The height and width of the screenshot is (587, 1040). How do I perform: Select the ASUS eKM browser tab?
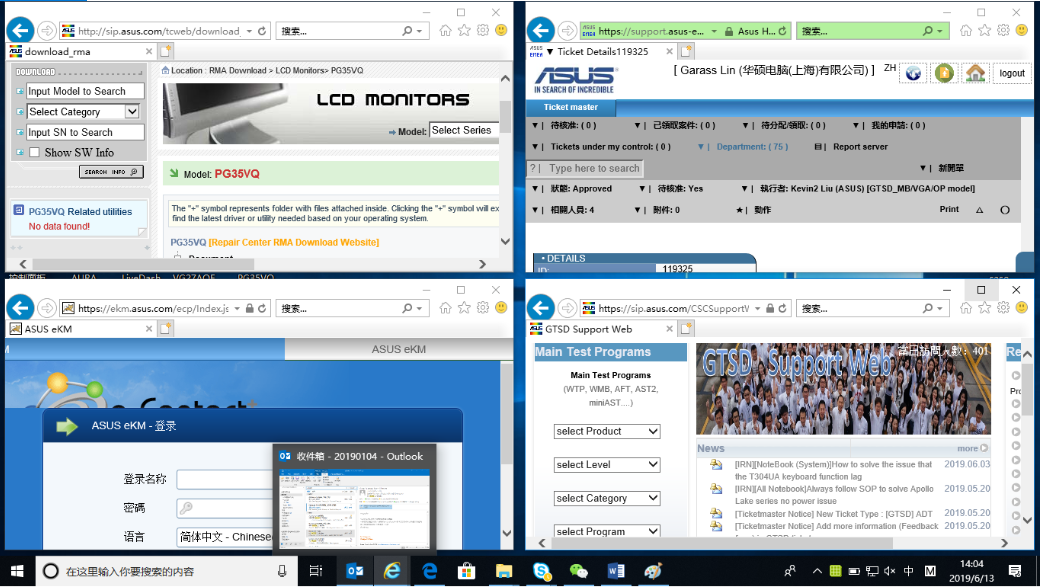80,328
